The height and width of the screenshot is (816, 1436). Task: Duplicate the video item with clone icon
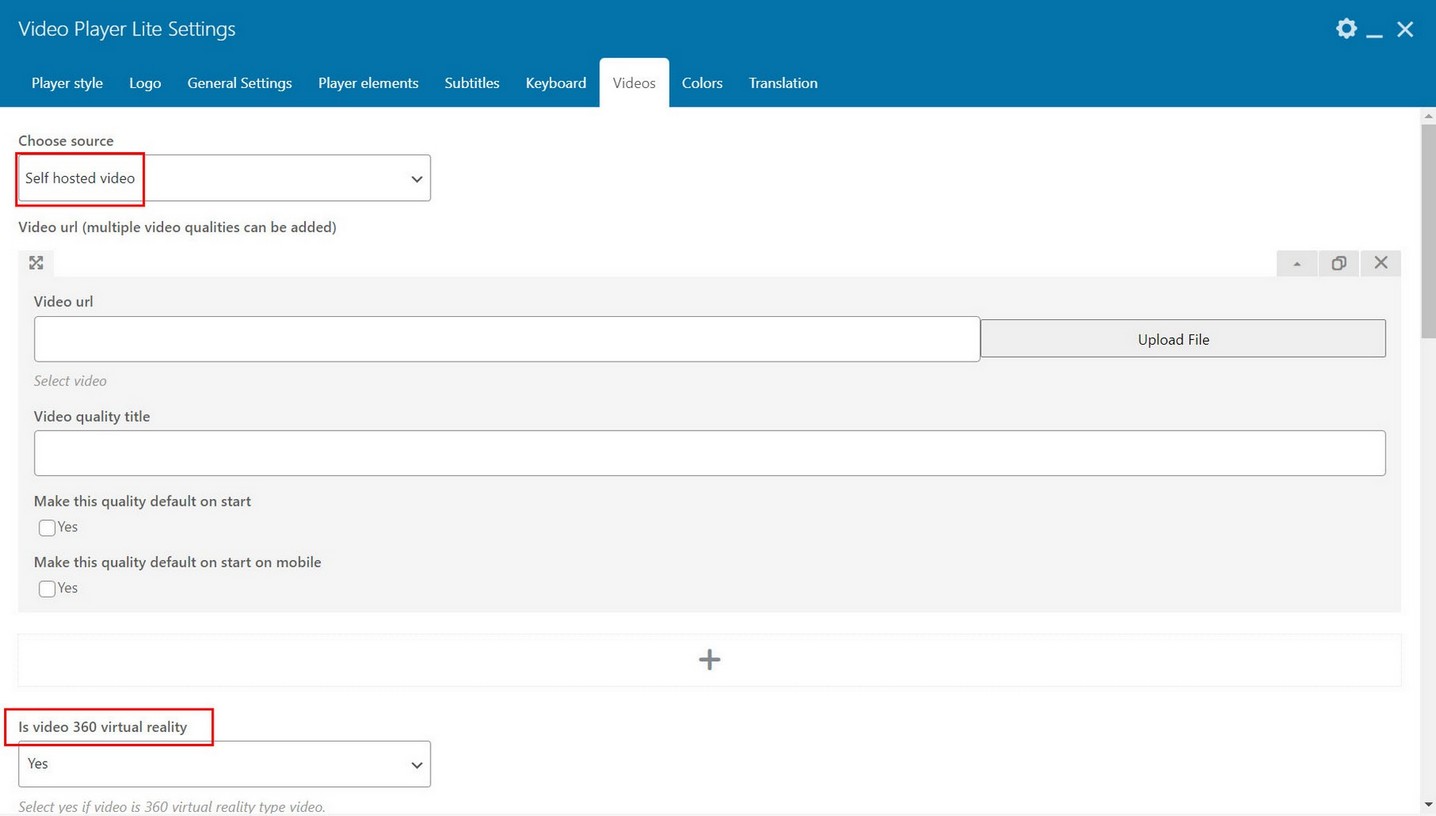point(1339,263)
